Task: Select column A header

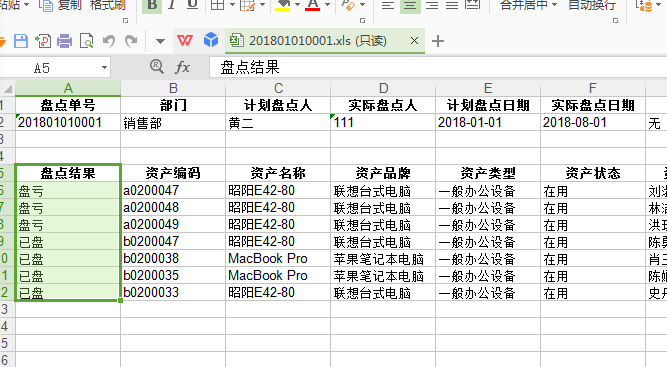Action: click(x=68, y=88)
